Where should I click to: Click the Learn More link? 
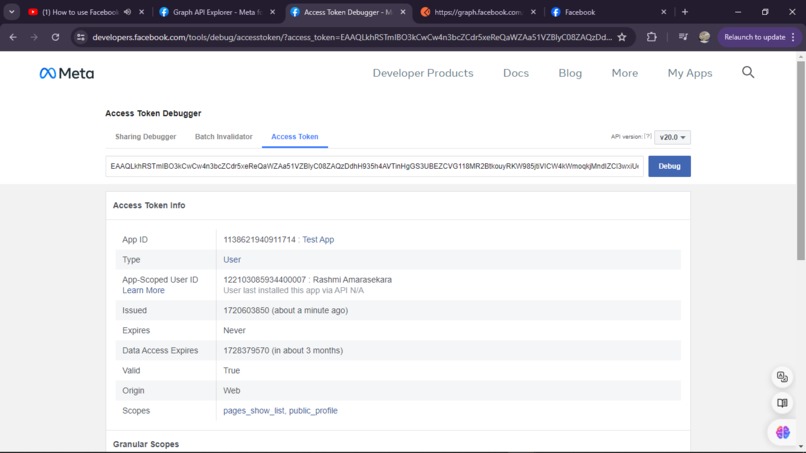(x=143, y=291)
